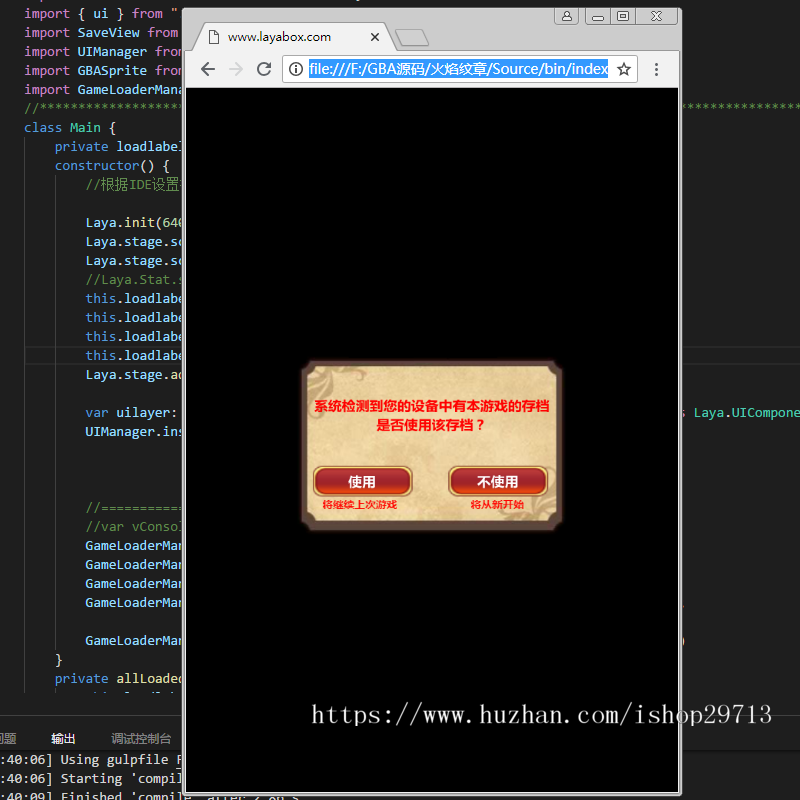Click the address bar URL field

(458, 69)
